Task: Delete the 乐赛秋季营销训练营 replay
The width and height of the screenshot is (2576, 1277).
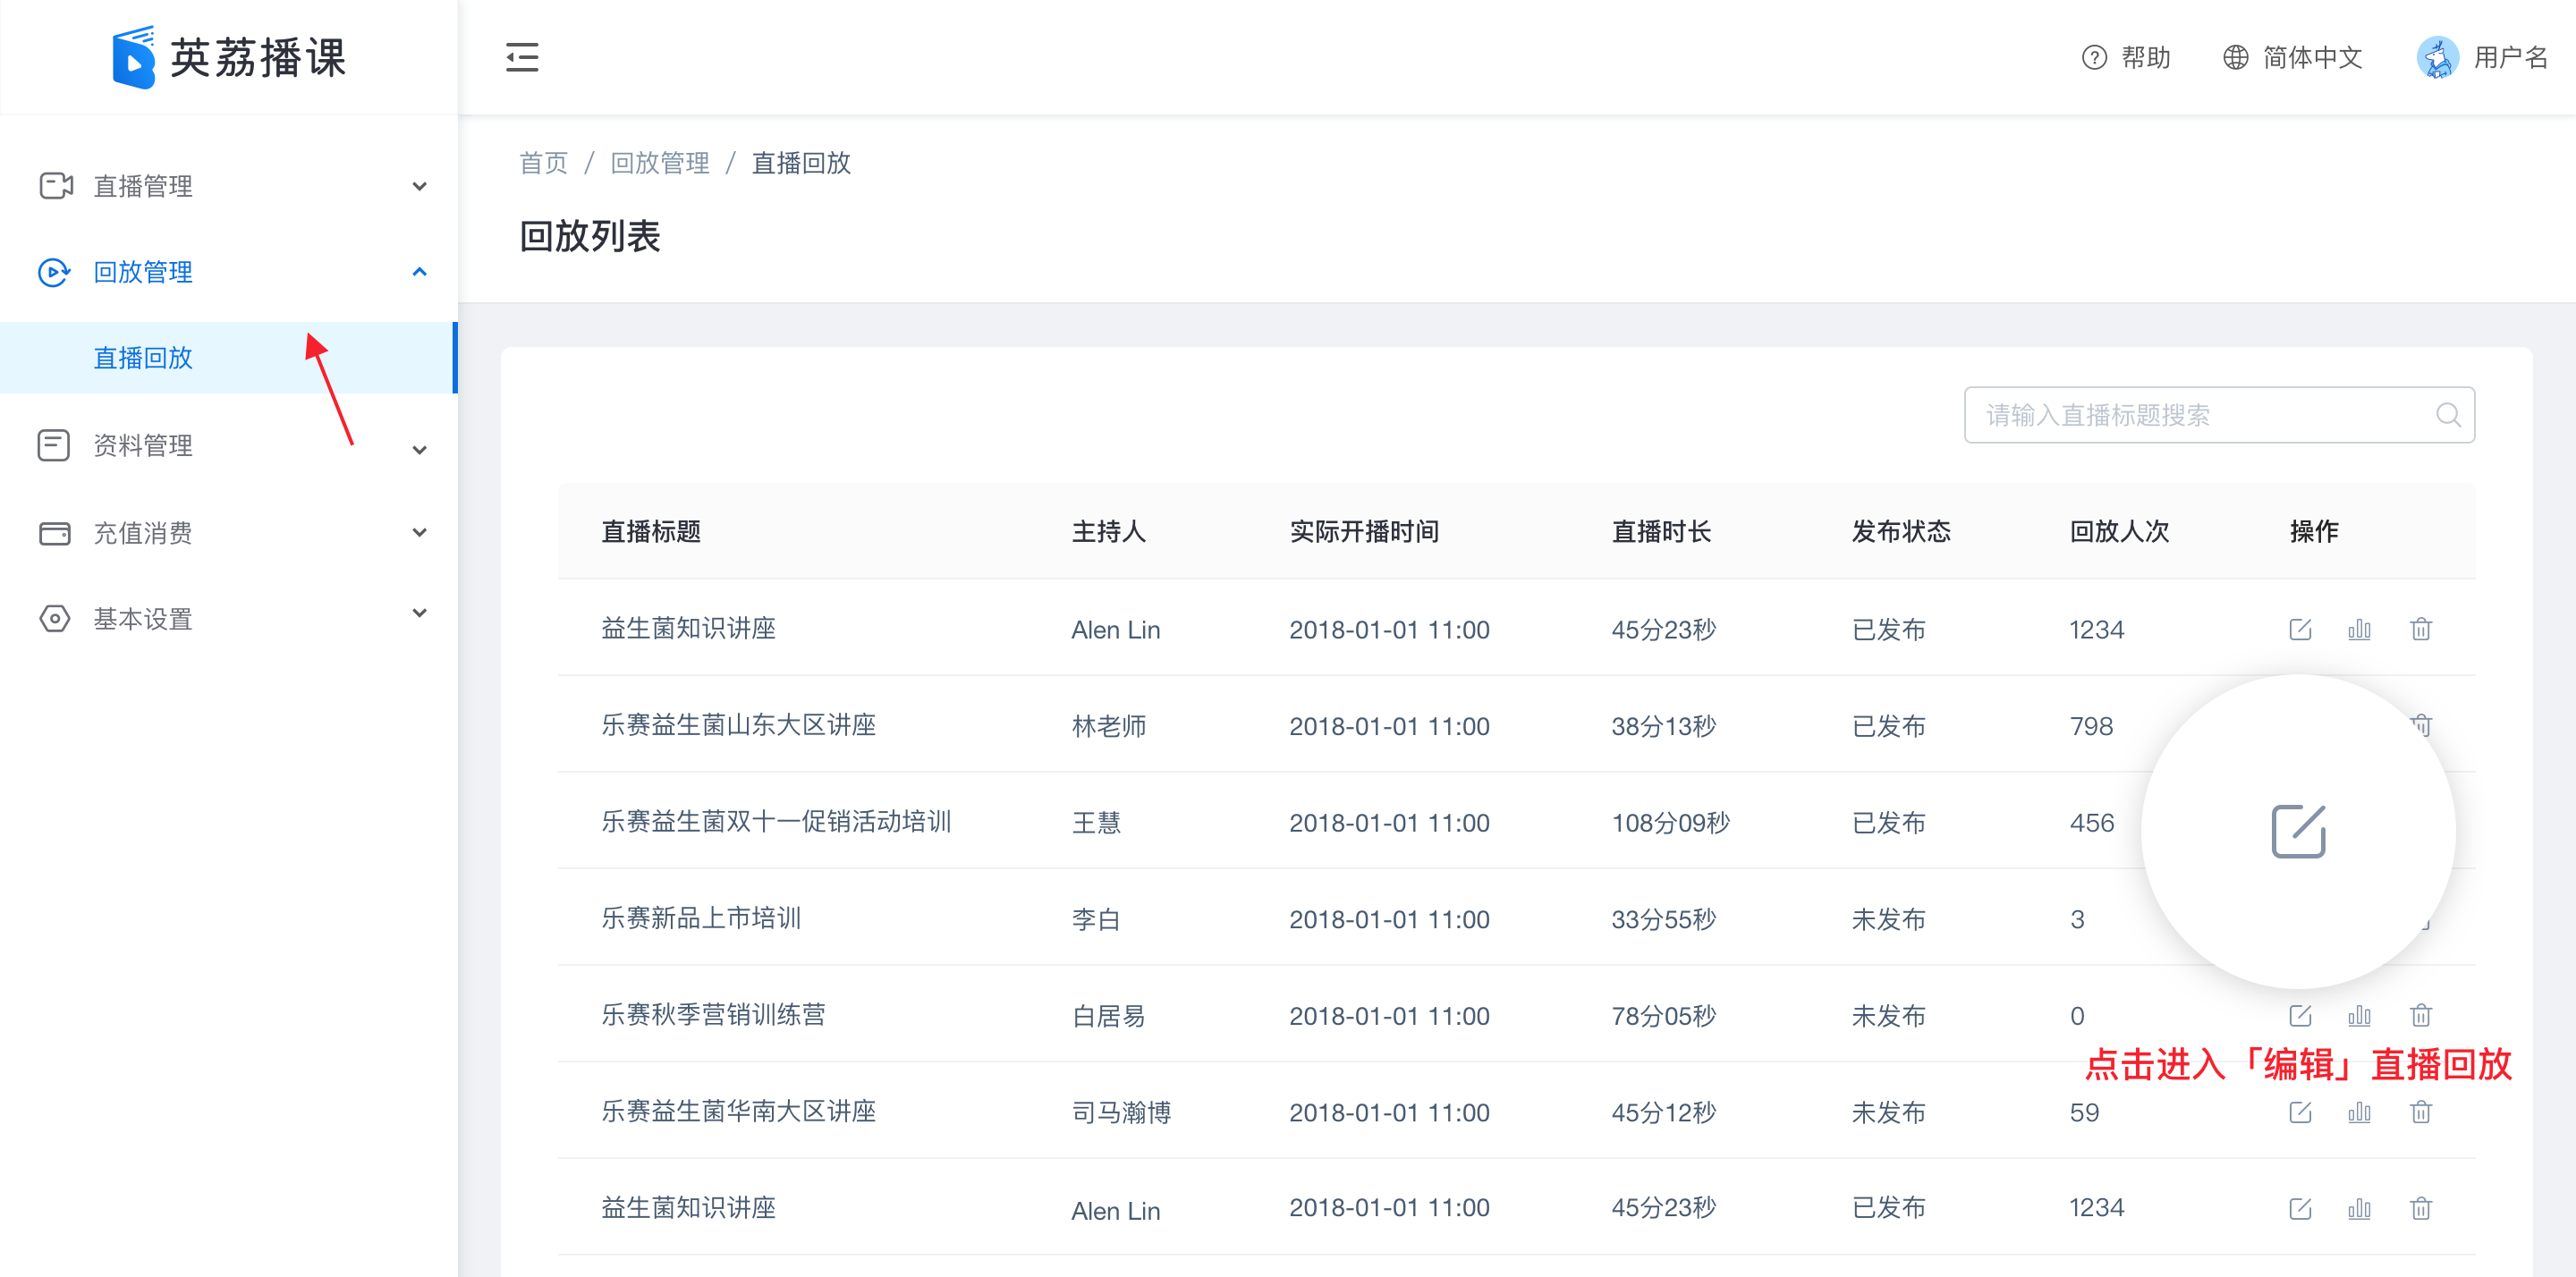Action: tap(2421, 1016)
